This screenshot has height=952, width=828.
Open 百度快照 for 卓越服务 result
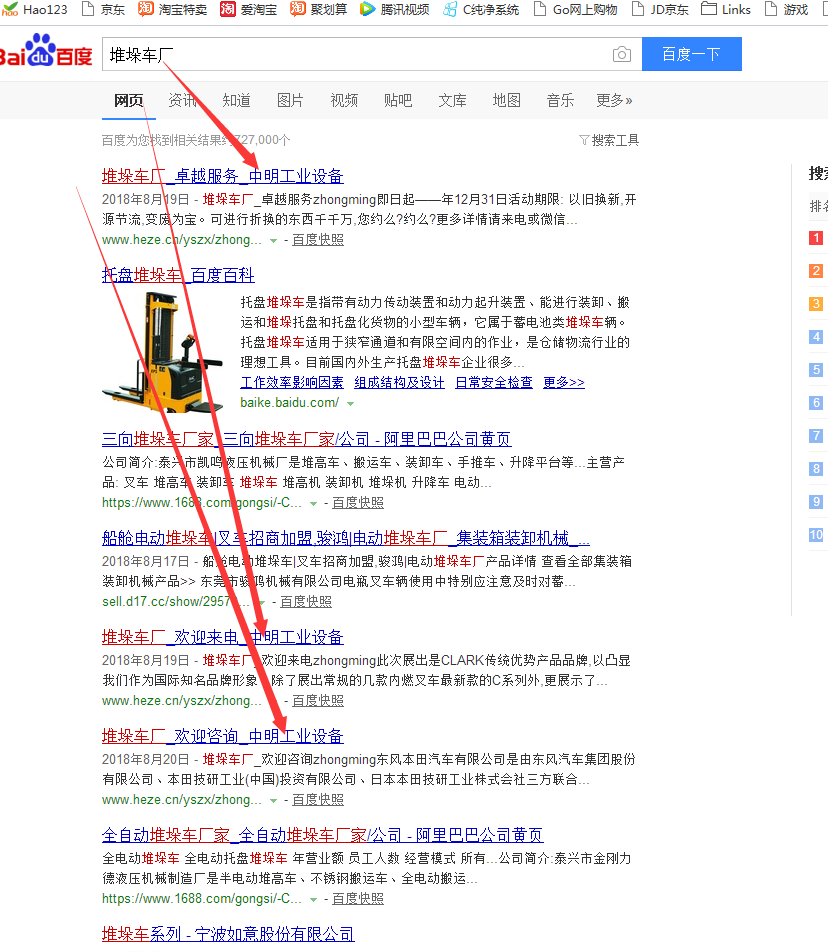click(318, 240)
